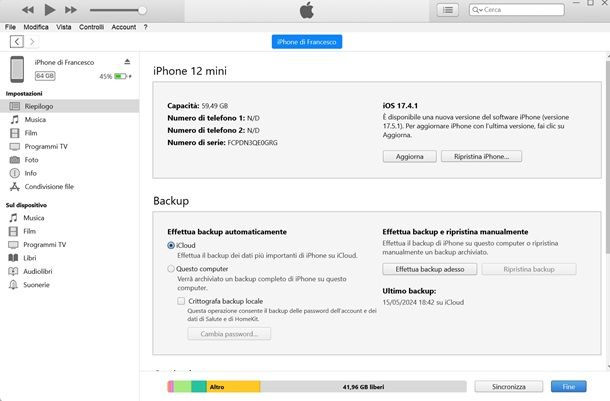Image resolution: width=610 pixels, height=401 pixels.
Task: Click the Ripristina iPhone... button
Action: [481, 156]
